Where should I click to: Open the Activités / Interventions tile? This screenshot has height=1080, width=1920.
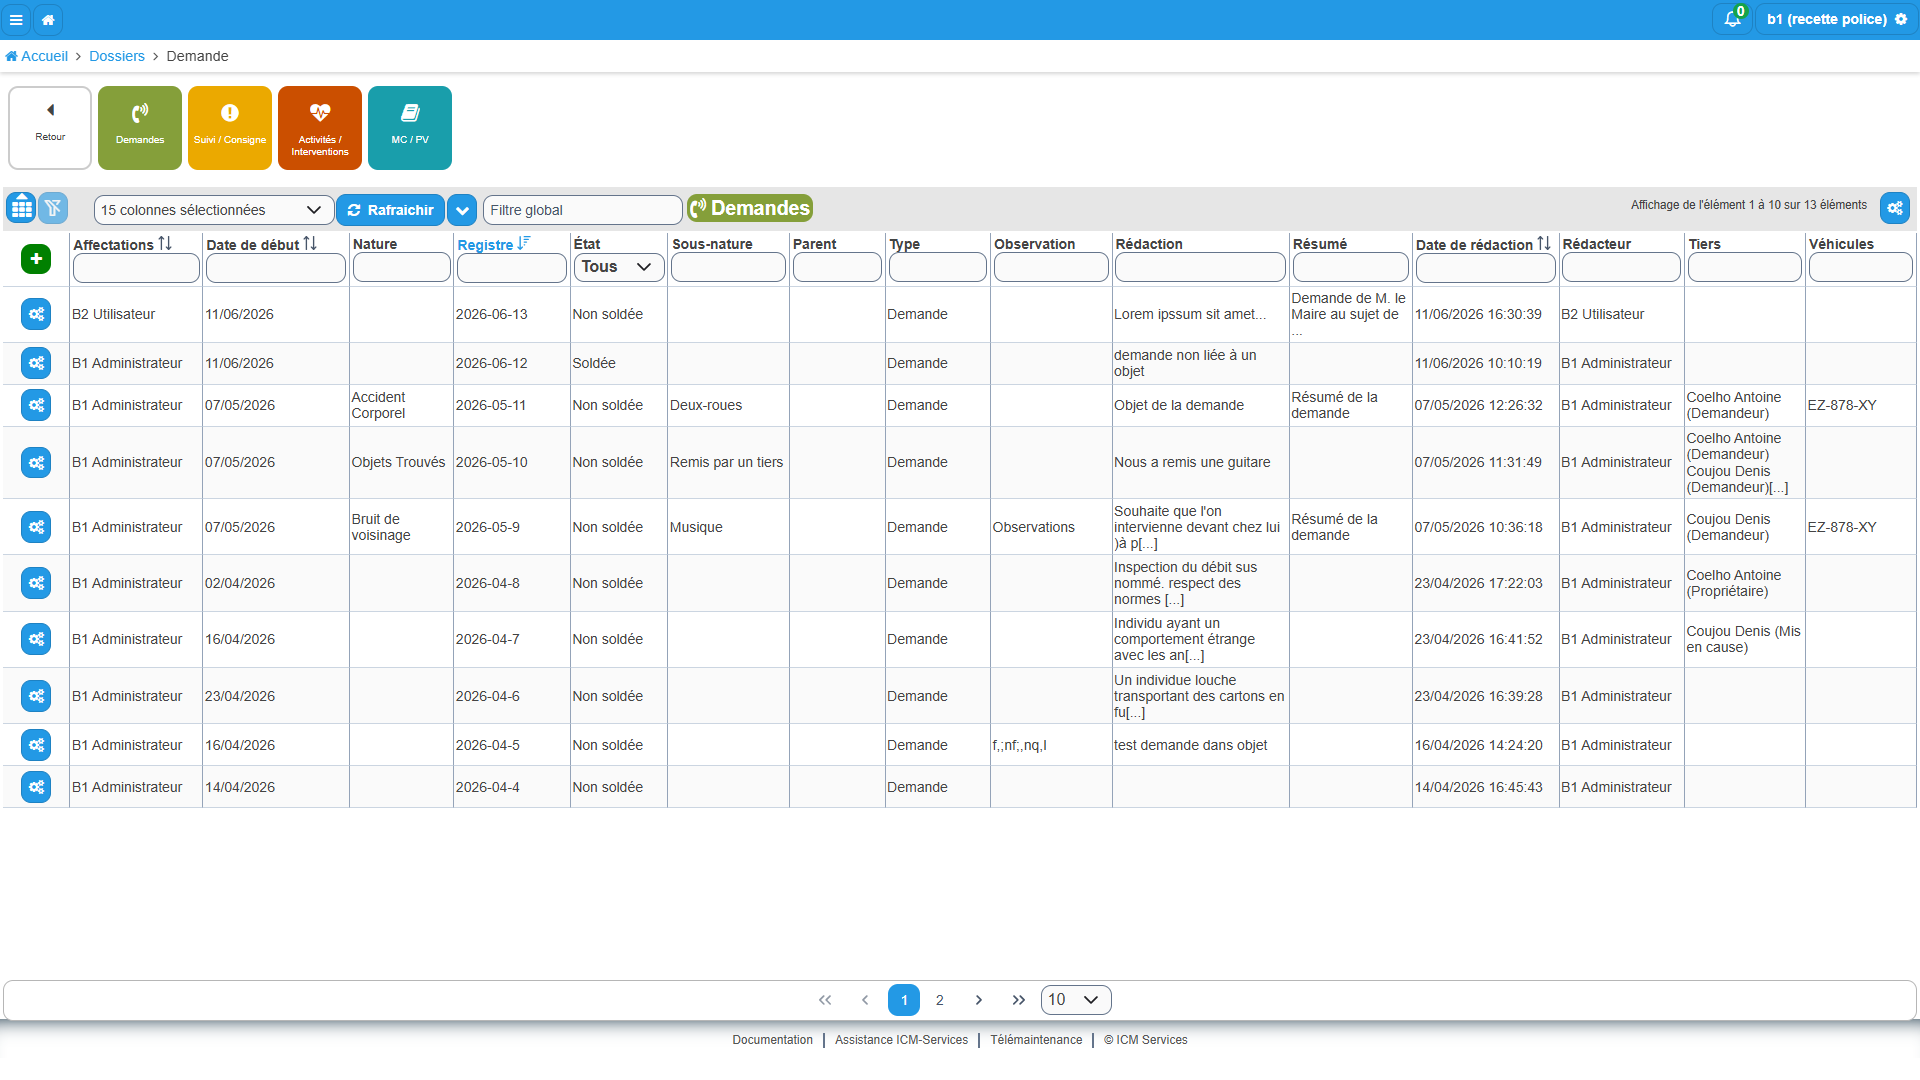(320, 128)
